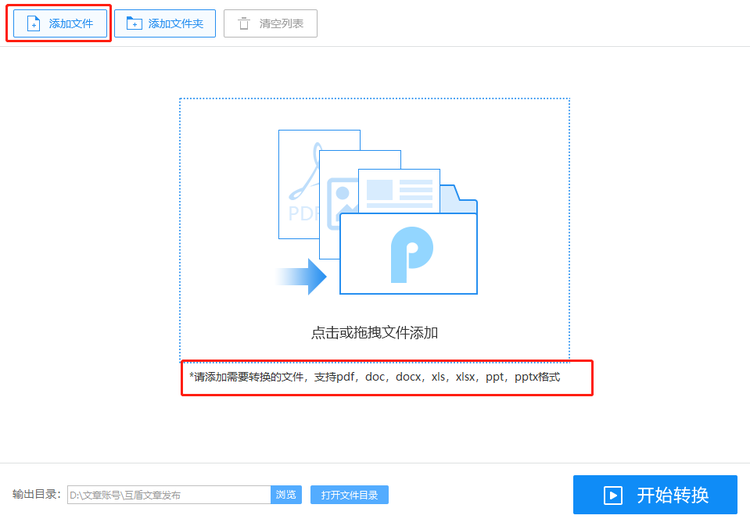The height and width of the screenshot is (526, 750).
Task: Click the 浏览 browse button
Action: (286, 494)
